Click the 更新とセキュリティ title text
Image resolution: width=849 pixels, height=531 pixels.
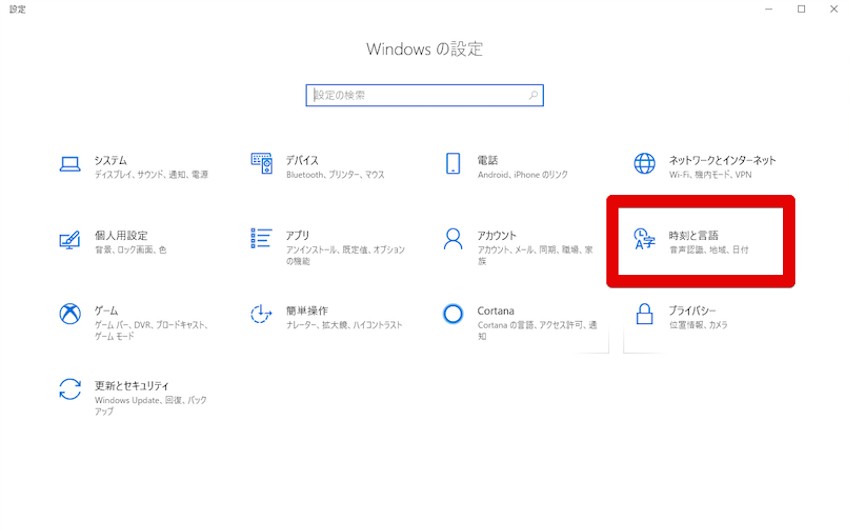(132, 385)
